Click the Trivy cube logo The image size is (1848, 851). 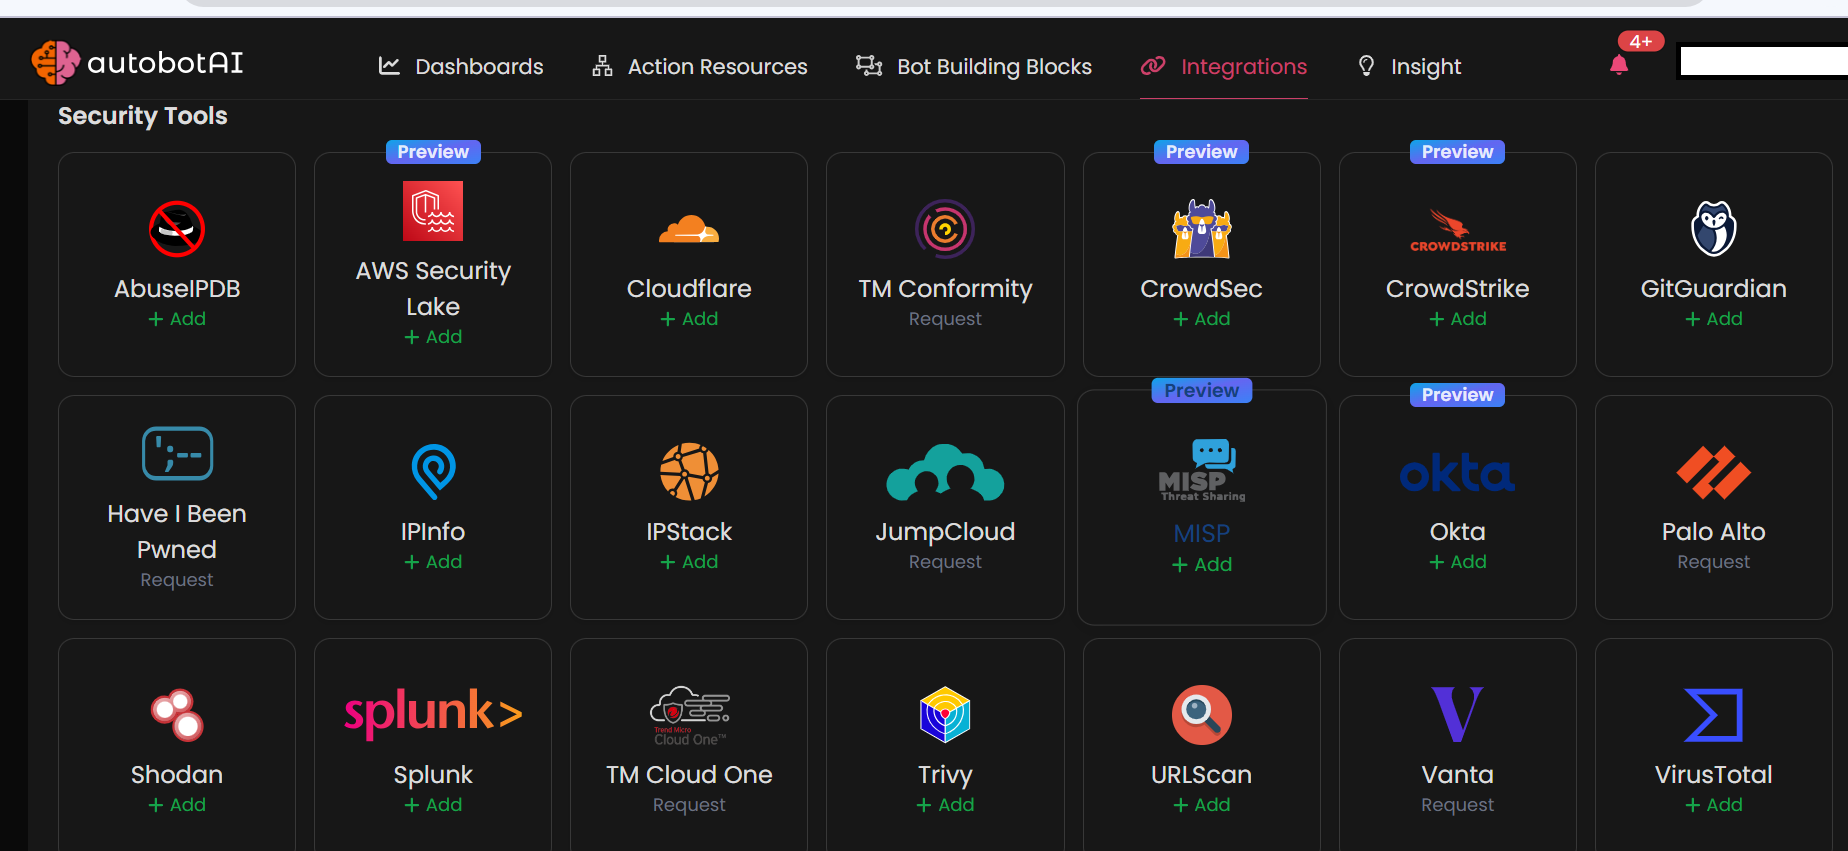click(x=945, y=715)
